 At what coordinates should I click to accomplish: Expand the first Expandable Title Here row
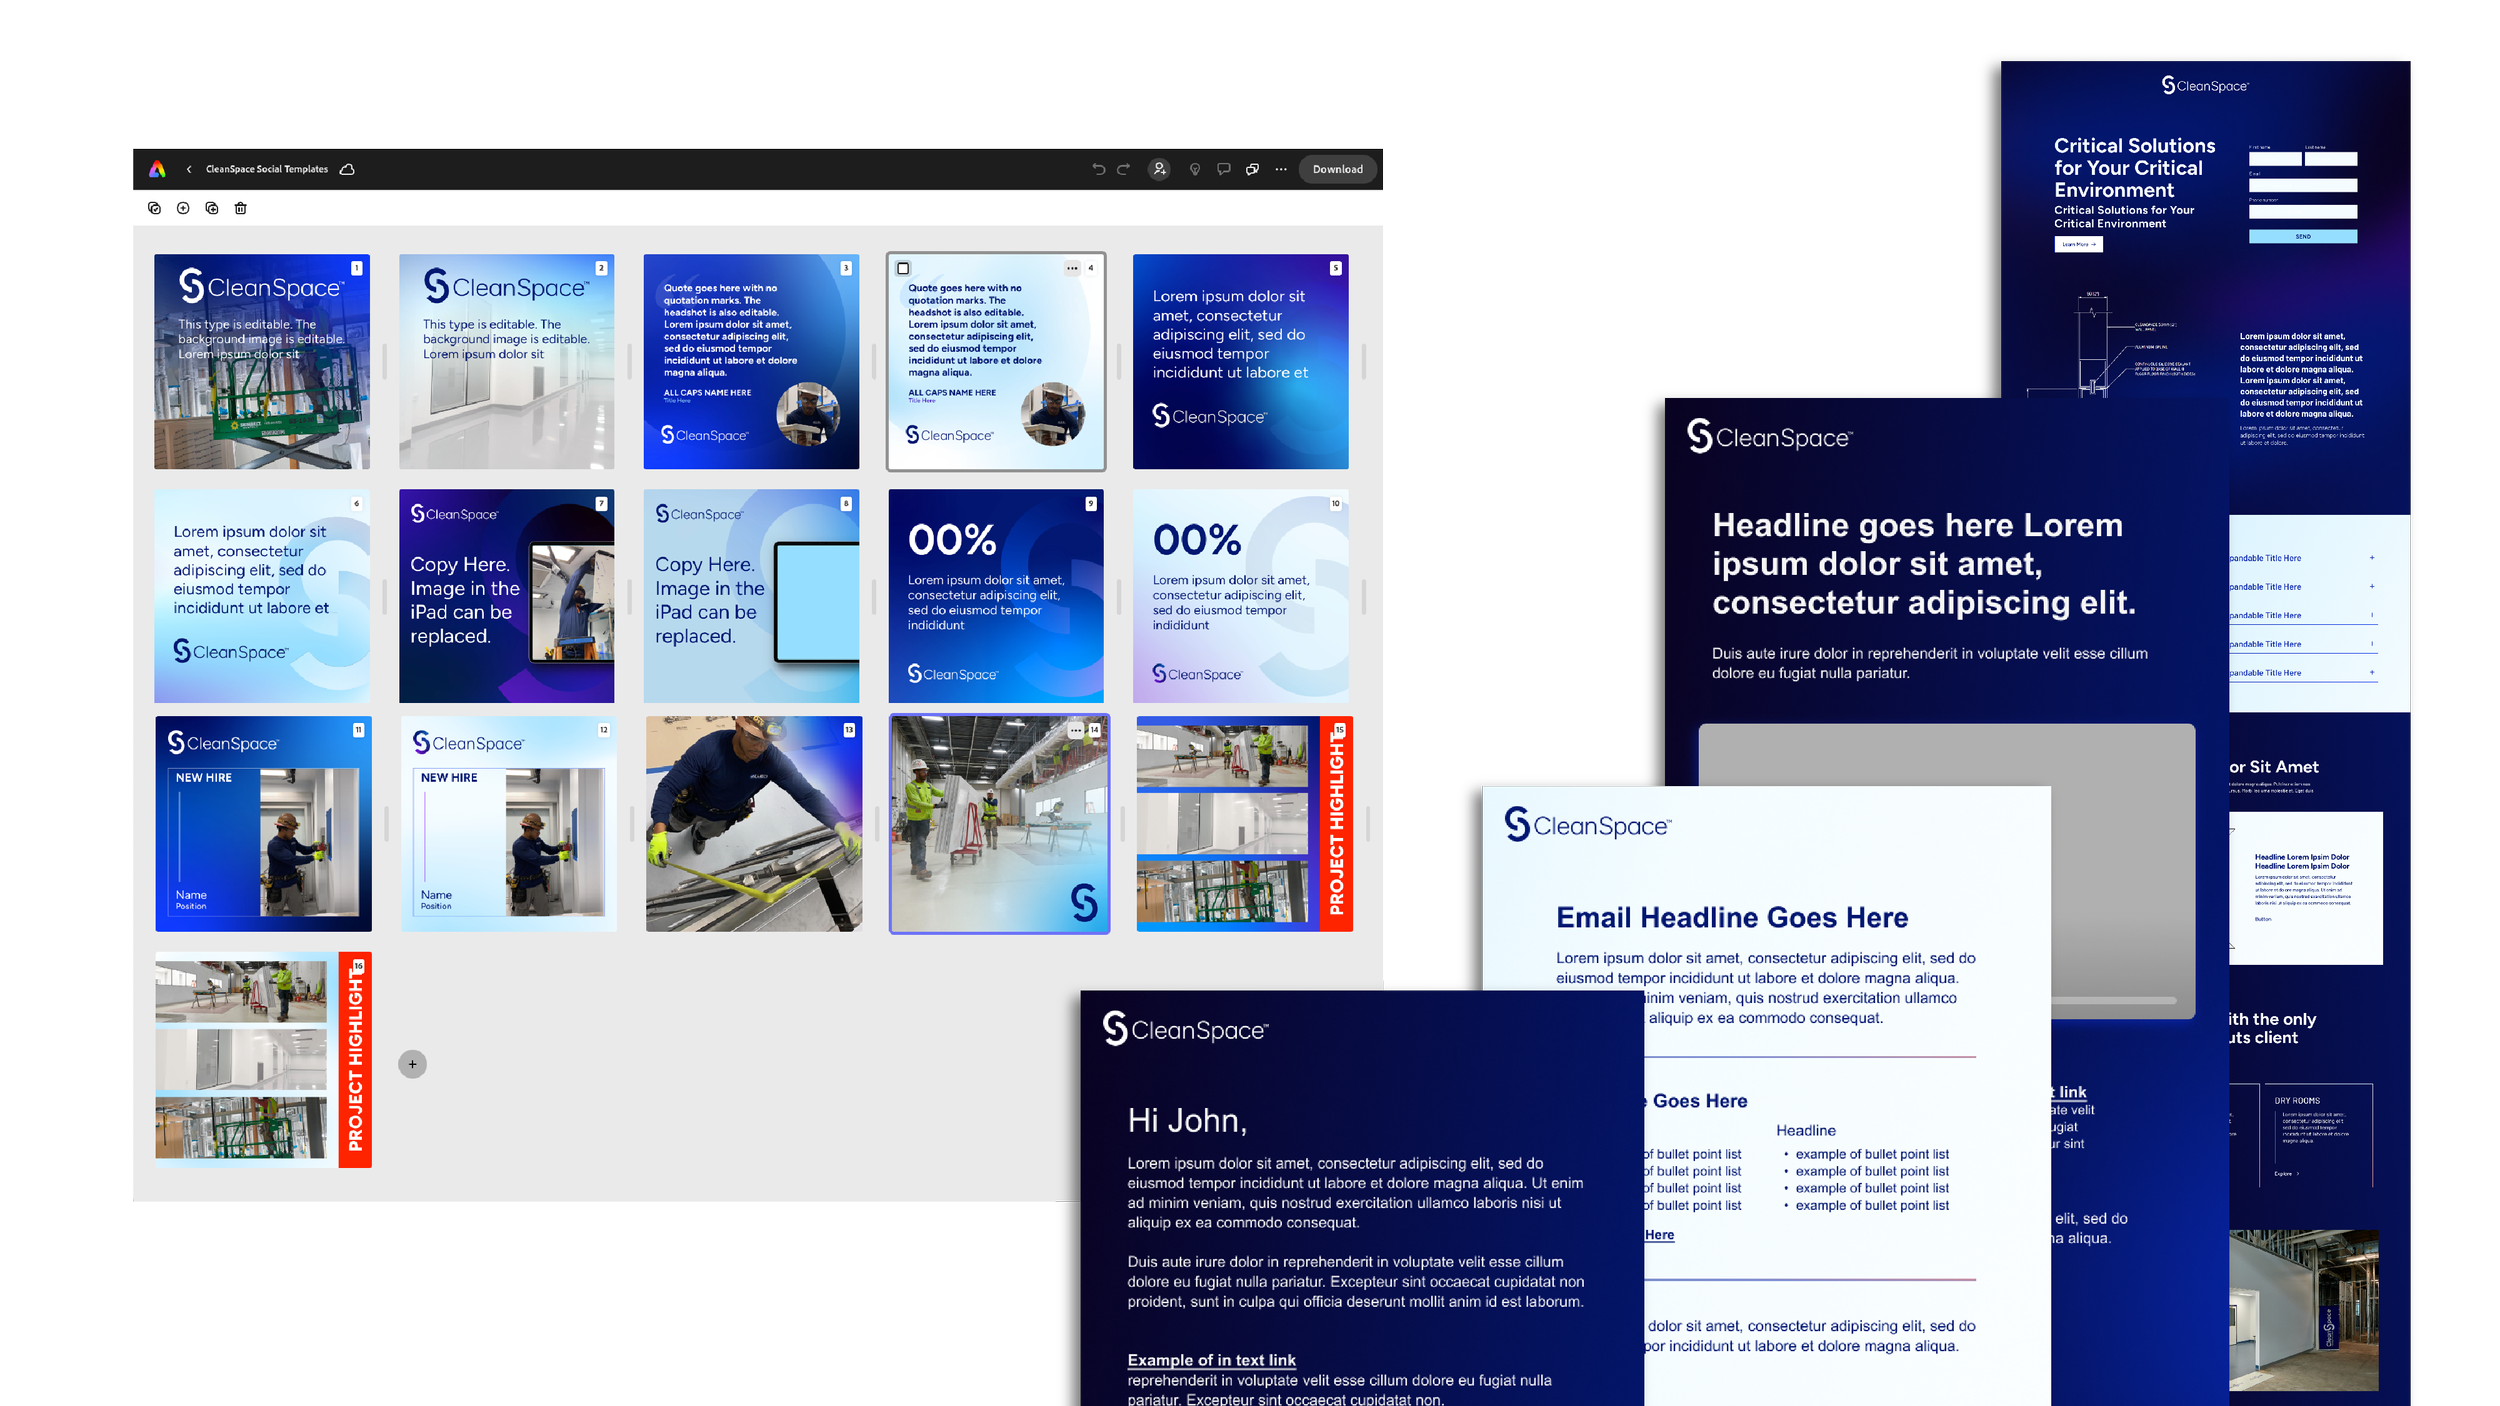pyautogui.click(x=2371, y=558)
